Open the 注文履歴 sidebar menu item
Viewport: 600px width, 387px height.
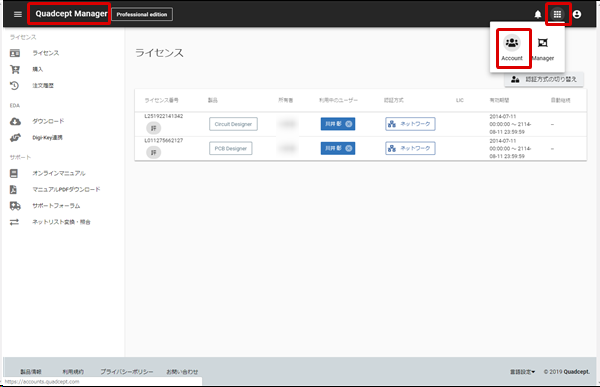(43, 85)
